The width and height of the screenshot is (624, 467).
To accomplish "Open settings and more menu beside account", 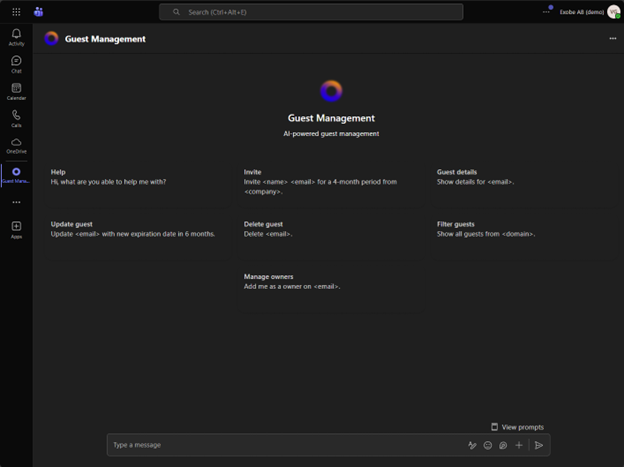I will tap(546, 12).
